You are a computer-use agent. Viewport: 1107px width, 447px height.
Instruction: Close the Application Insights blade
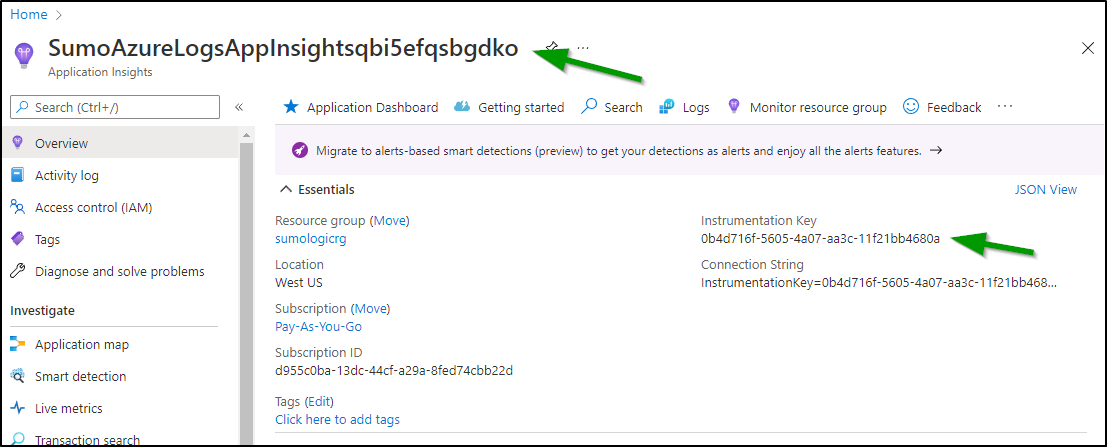coord(1088,48)
